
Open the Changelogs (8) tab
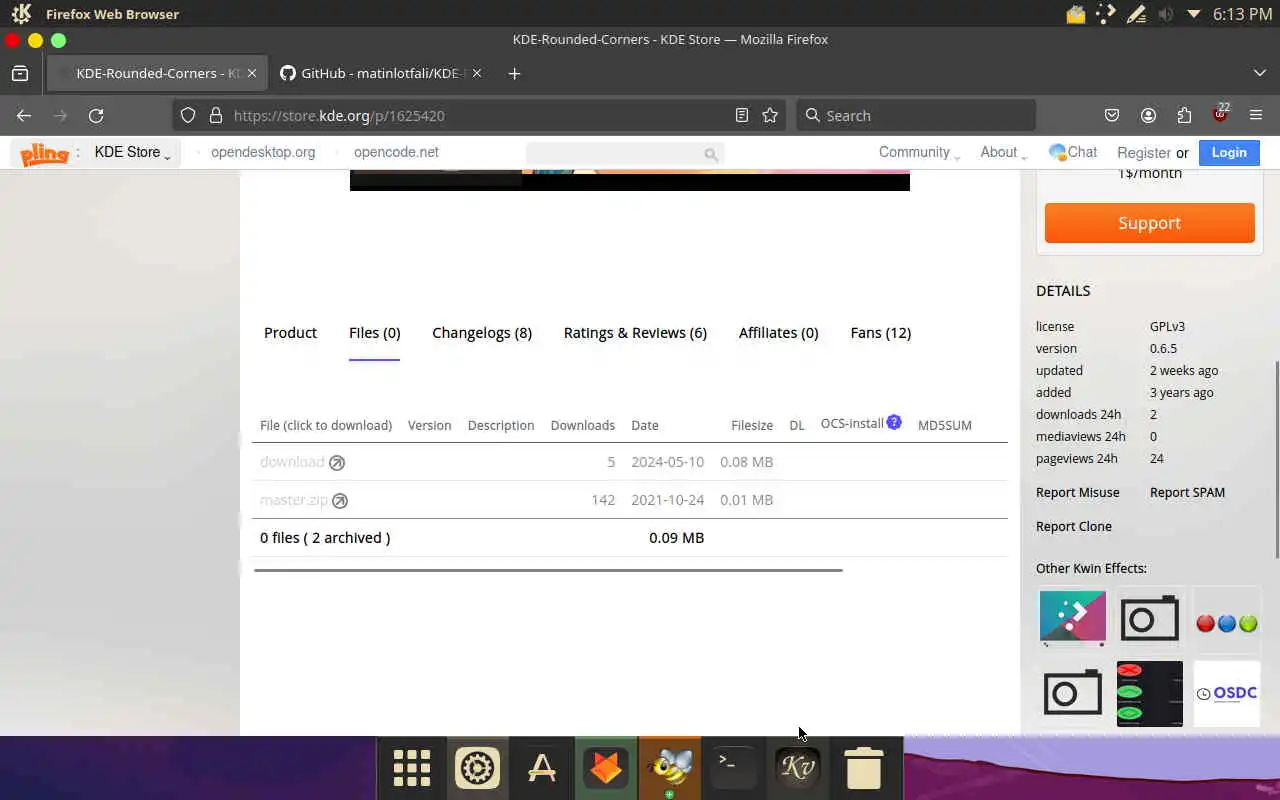coord(482,333)
